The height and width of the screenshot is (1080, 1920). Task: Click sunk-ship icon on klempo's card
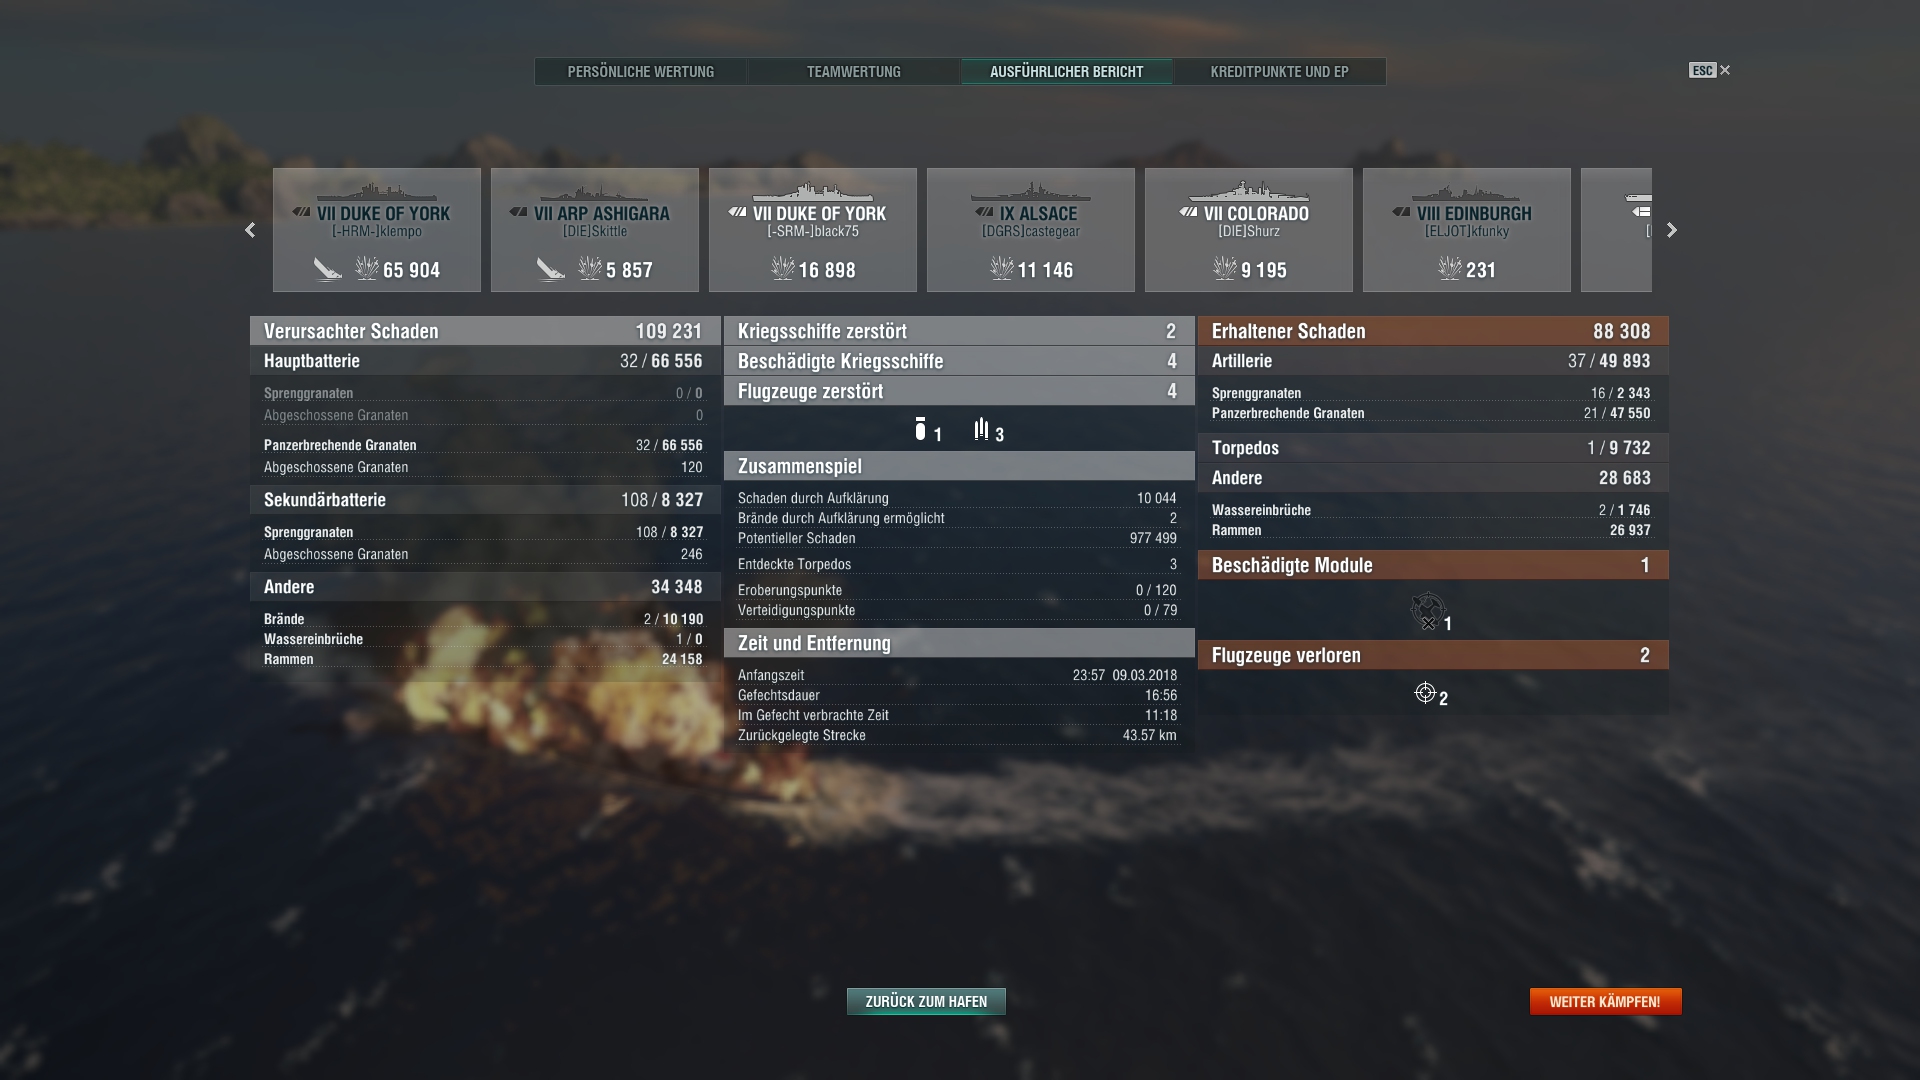click(328, 269)
